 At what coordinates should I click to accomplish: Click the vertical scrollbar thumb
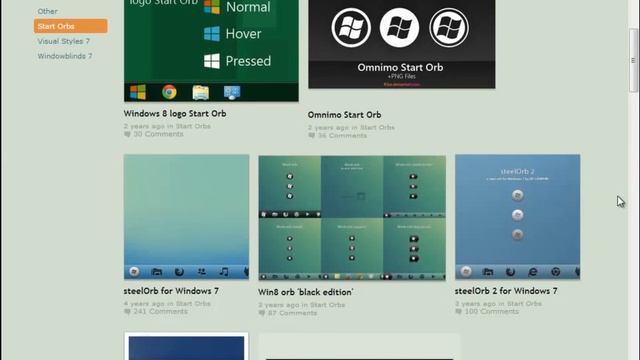pos(633,60)
